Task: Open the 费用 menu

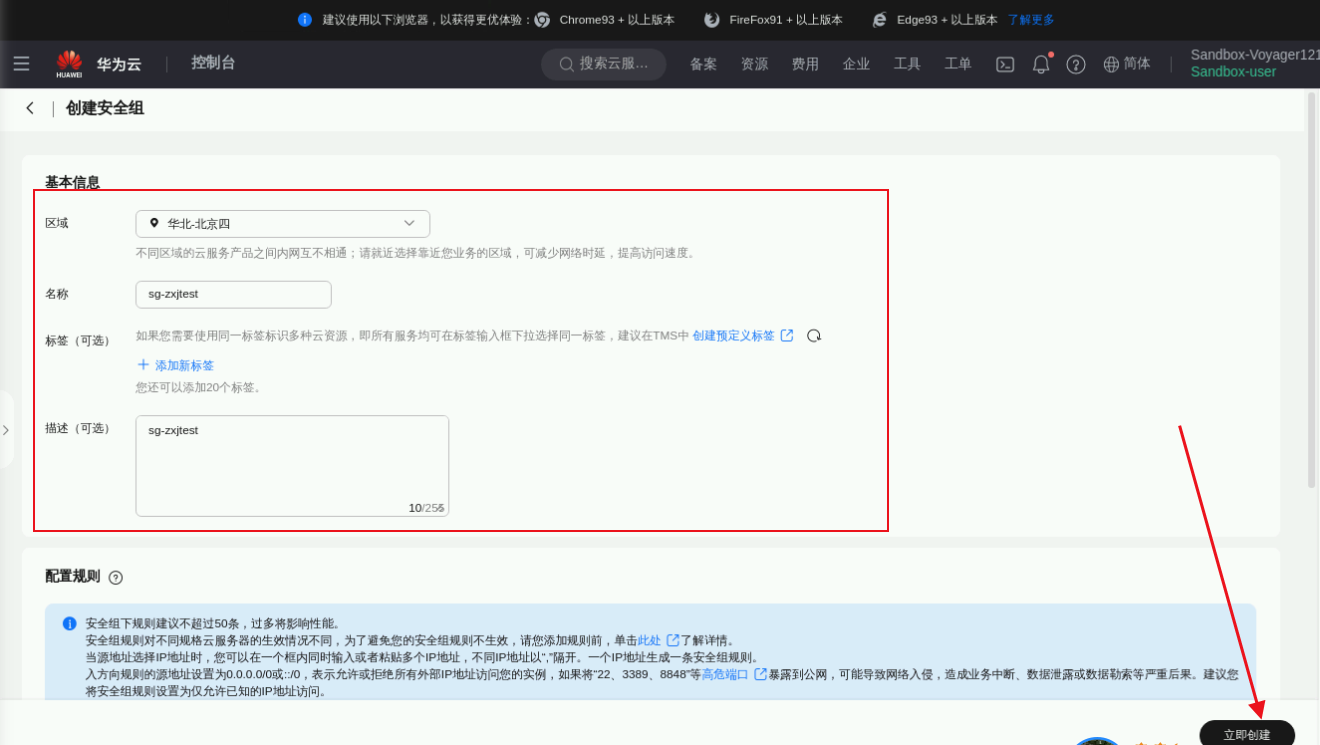Action: click(x=805, y=64)
